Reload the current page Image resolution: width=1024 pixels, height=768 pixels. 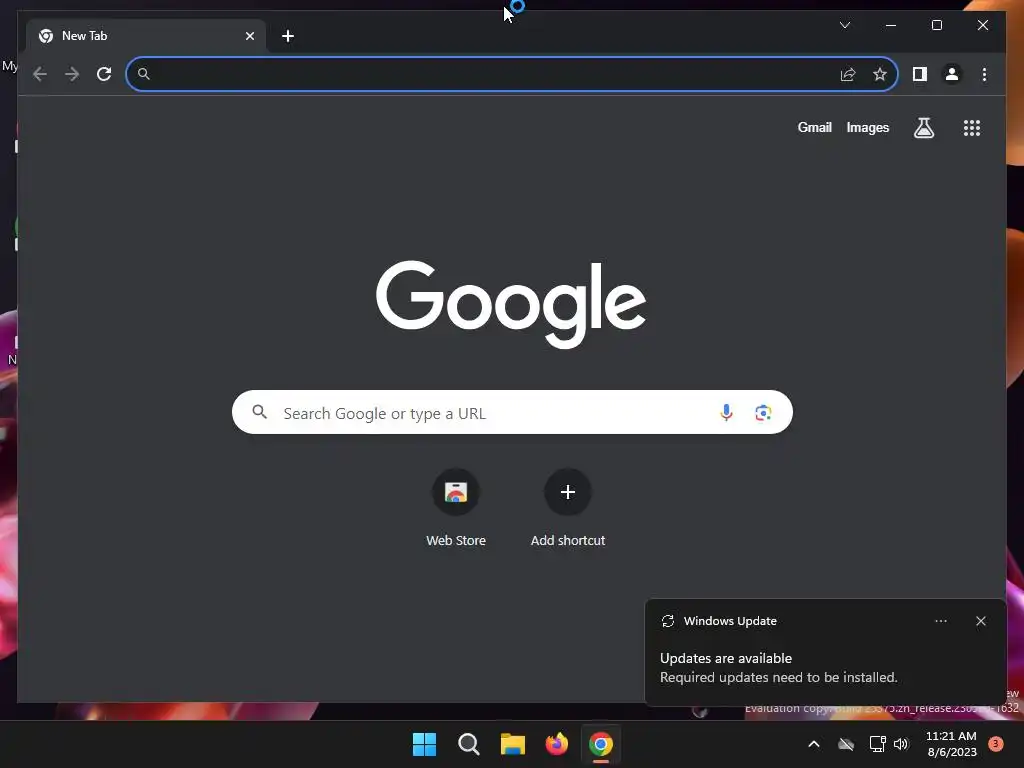coord(104,74)
